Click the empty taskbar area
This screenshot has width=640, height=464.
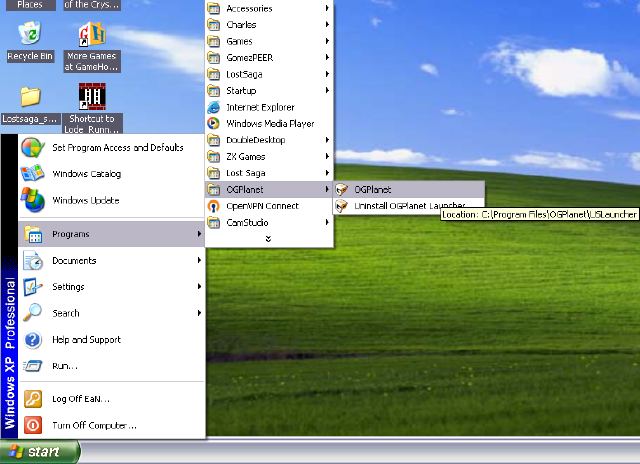click(x=360, y=452)
